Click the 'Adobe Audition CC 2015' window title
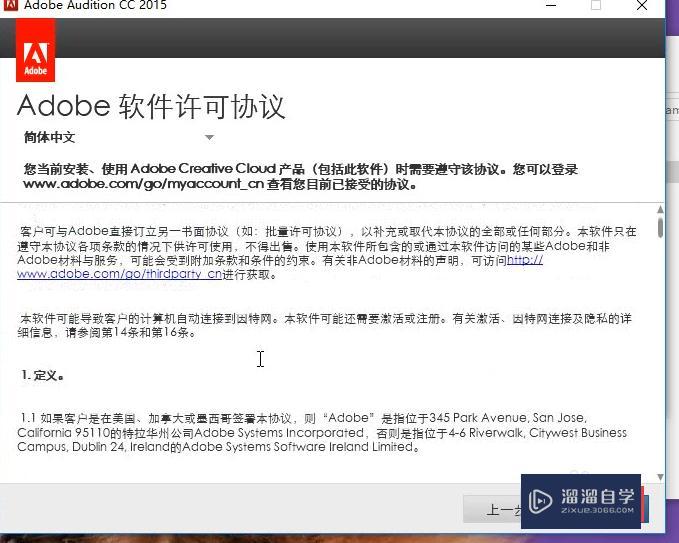The width and height of the screenshot is (679, 543). click(95, 5)
